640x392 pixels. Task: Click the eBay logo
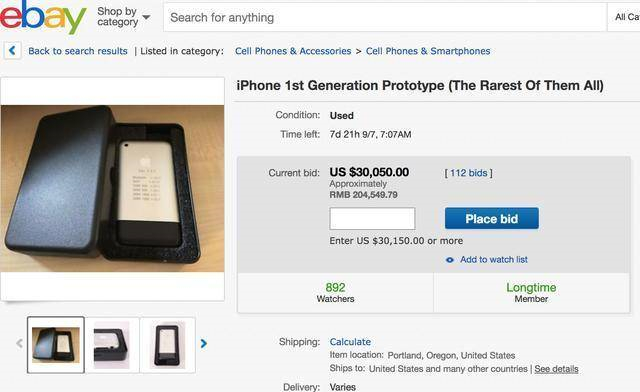pyautogui.click(x=43, y=16)
